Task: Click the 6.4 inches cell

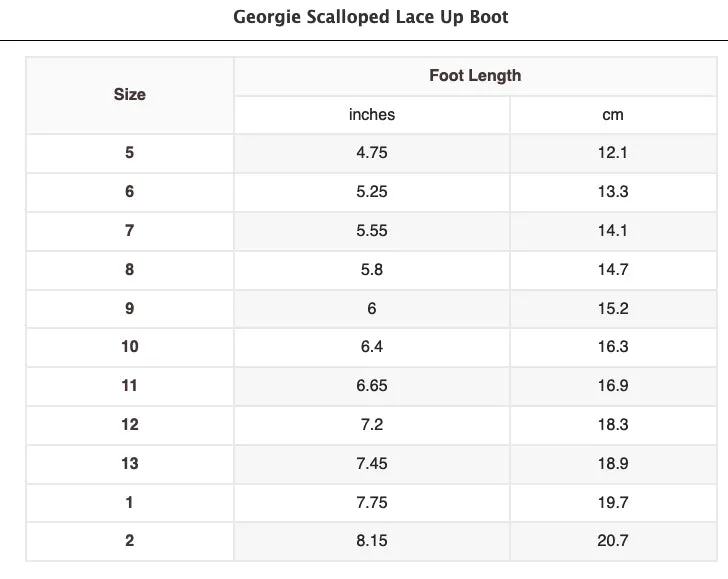Action: [372, 347]
